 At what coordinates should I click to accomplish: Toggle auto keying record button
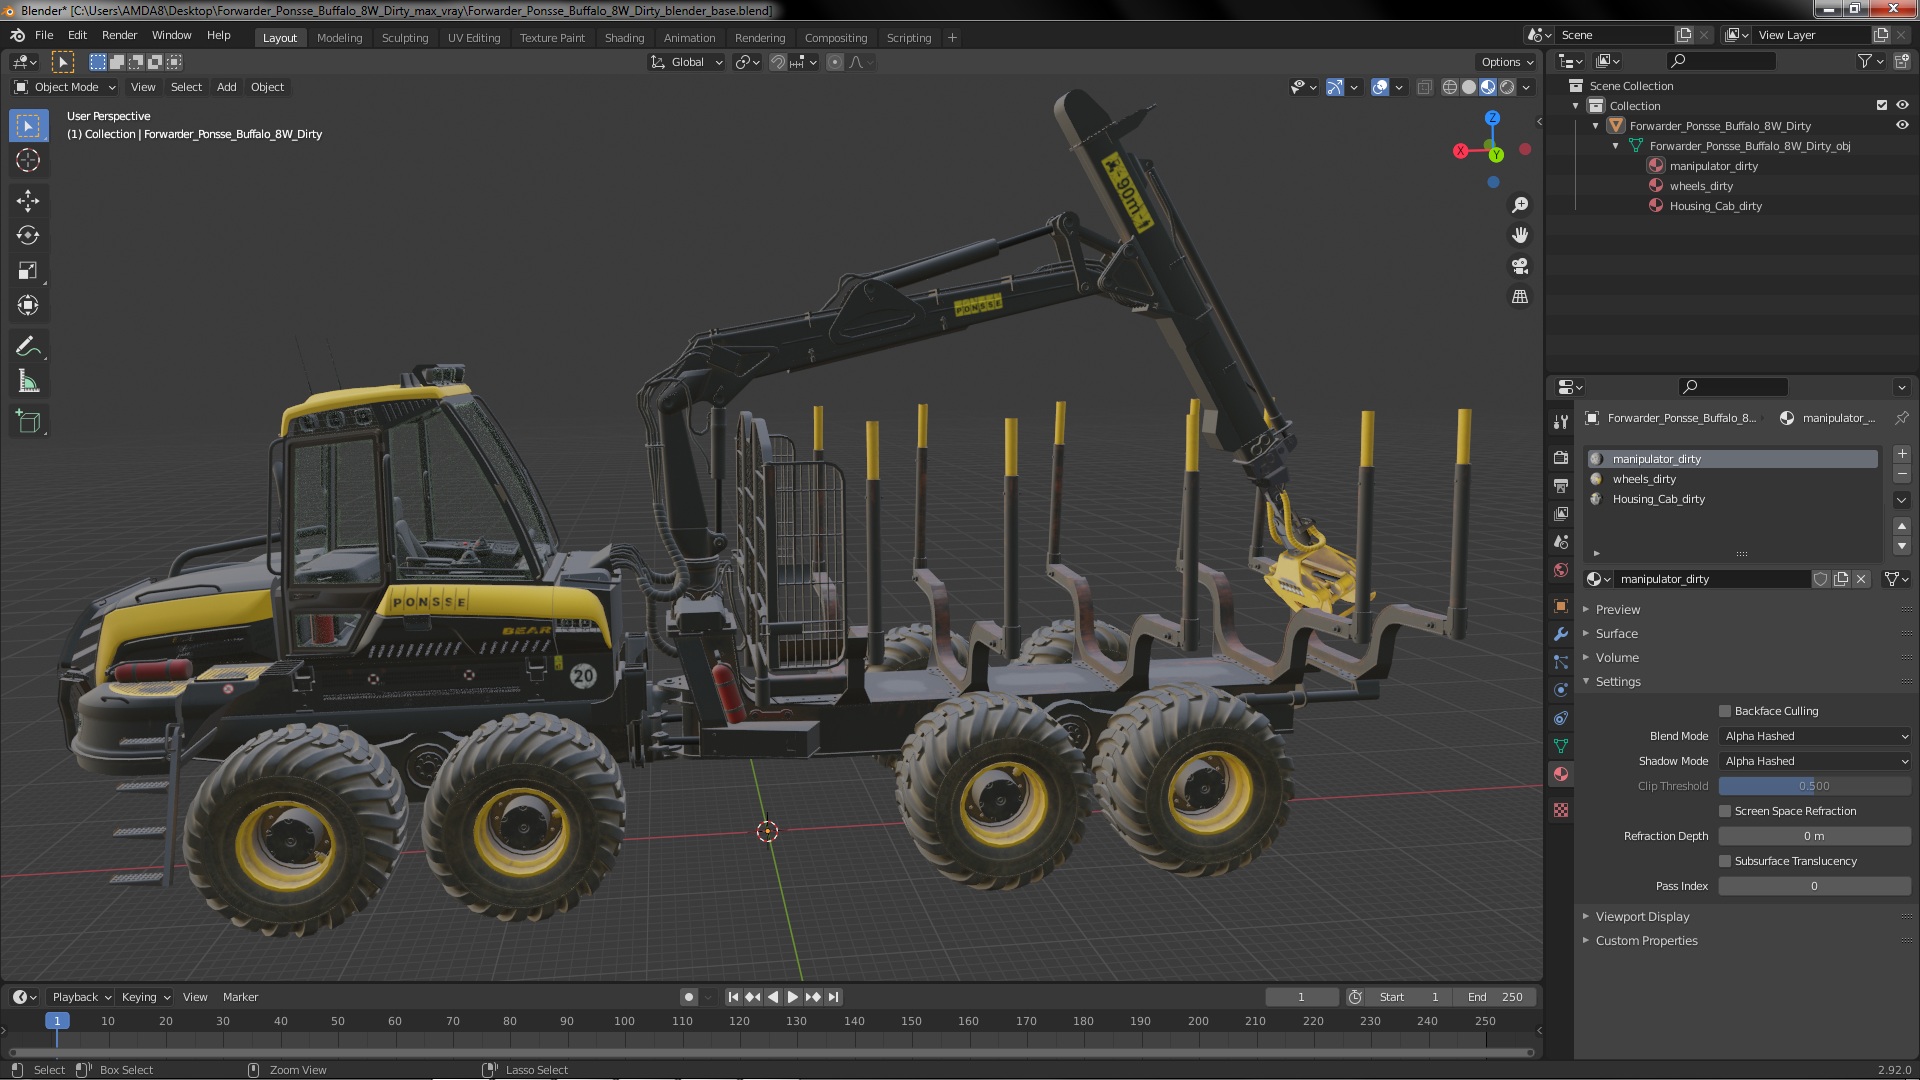688,997
